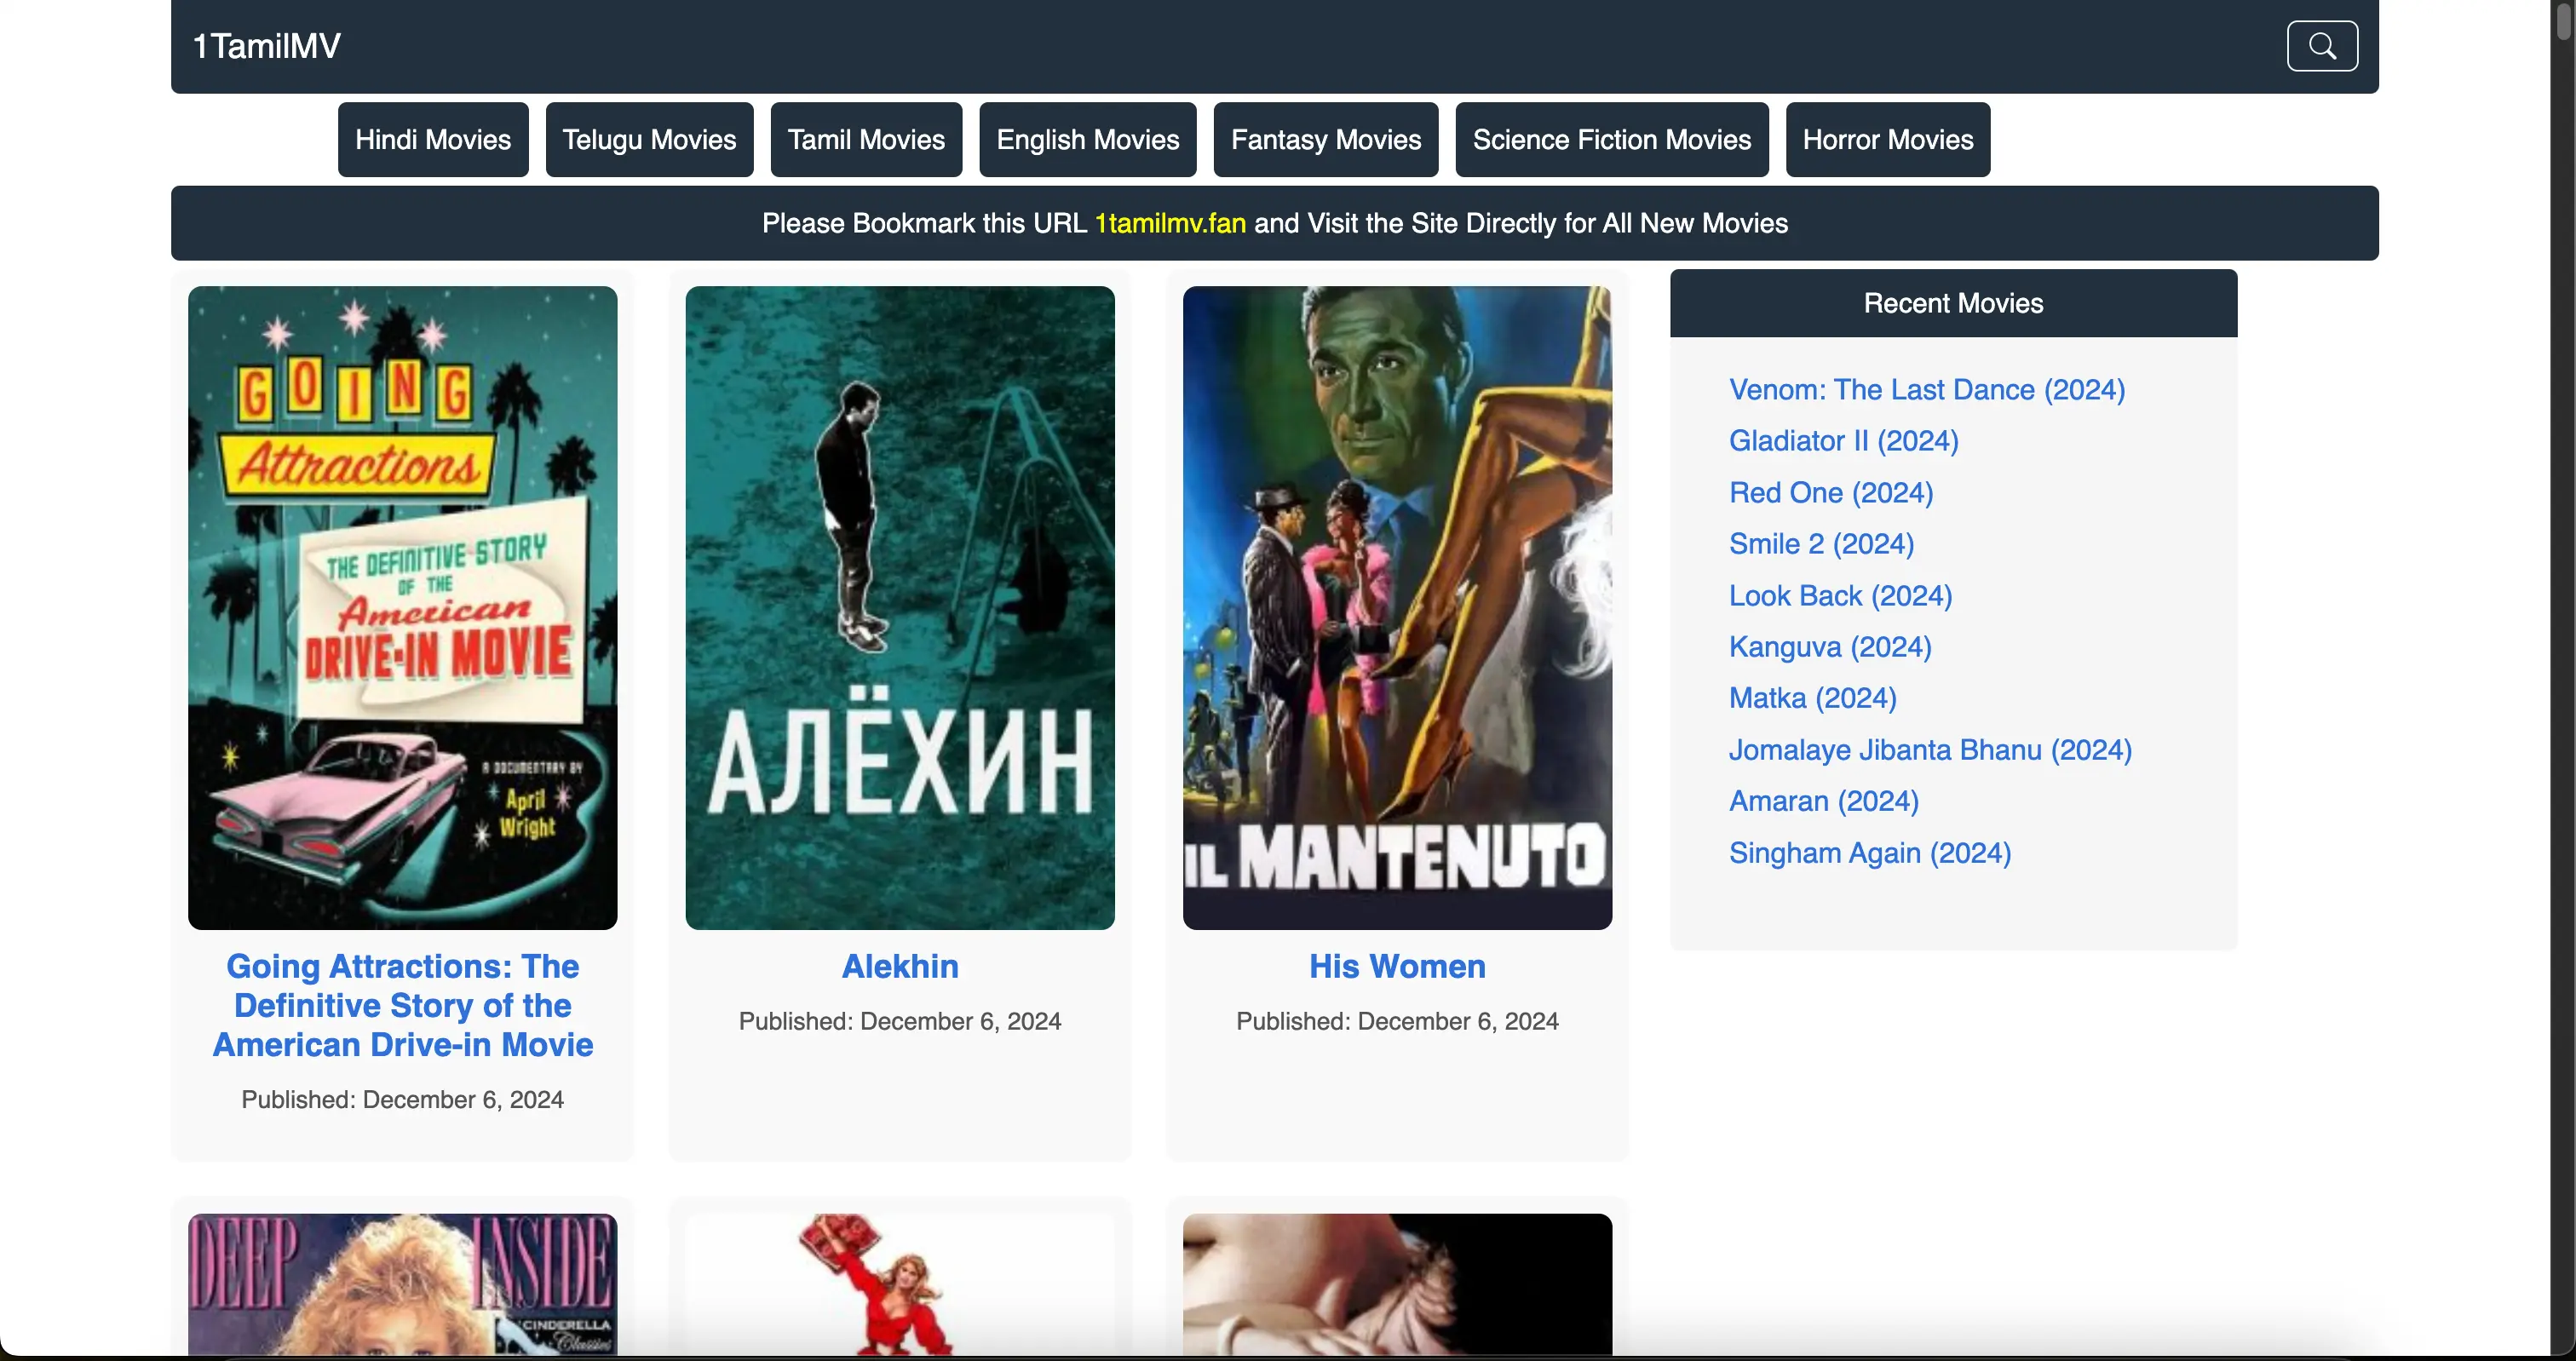The width and height of the screenshot is (2576, 1361).
Task: Open the Going Attractions poster thumbnail
Action: coord(402,608)
